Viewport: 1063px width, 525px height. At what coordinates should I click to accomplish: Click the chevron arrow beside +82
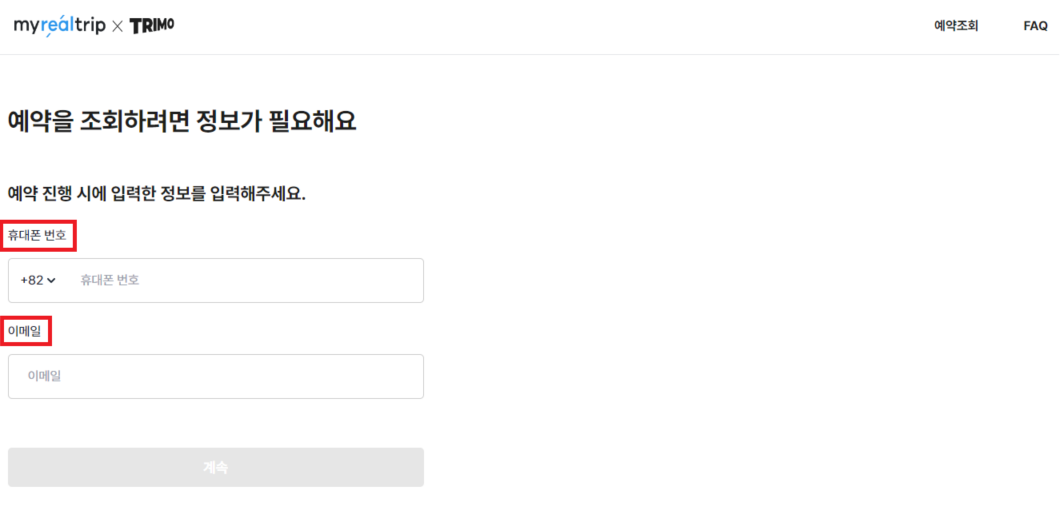tap(52, 280)
